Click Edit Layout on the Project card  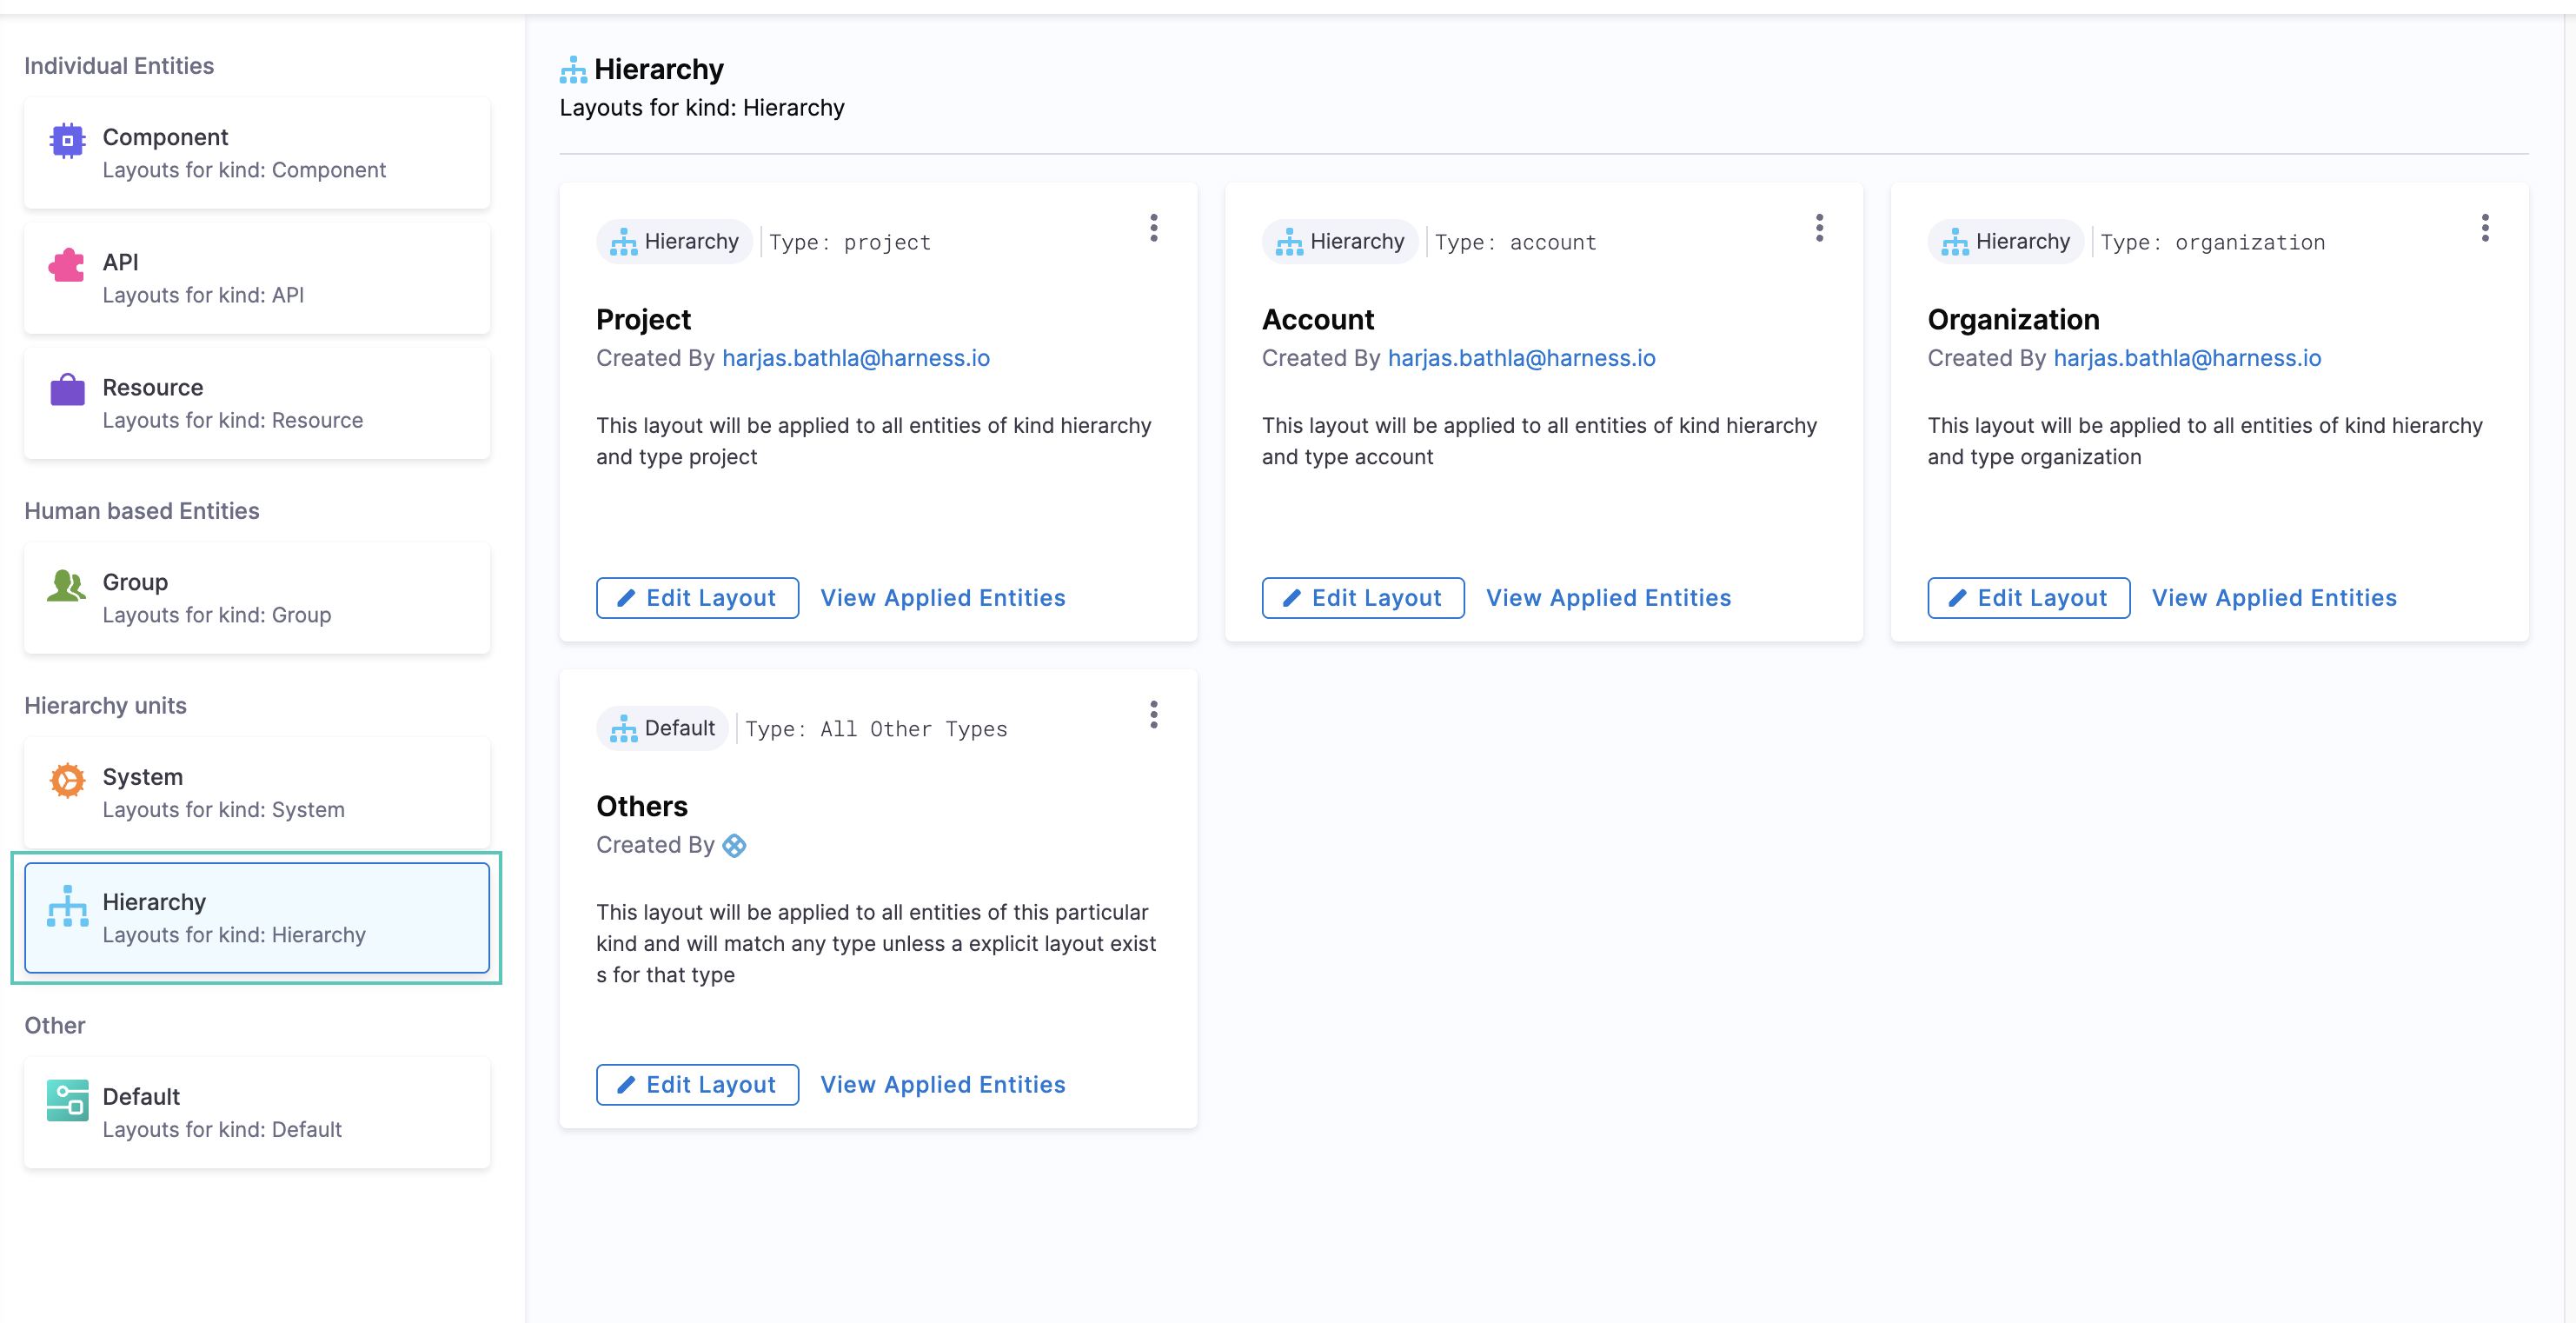click(697, 598)
